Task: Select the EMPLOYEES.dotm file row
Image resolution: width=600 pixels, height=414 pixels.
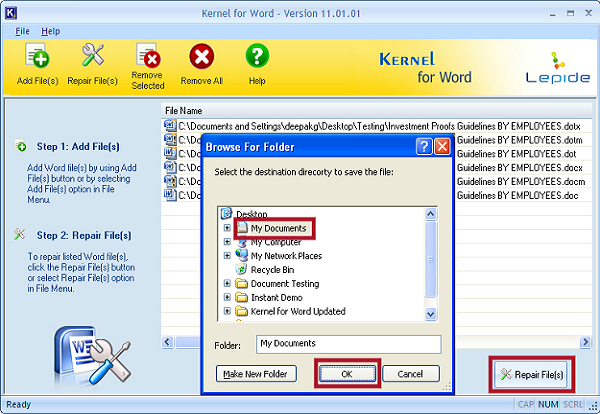Action: click(376, 140)
